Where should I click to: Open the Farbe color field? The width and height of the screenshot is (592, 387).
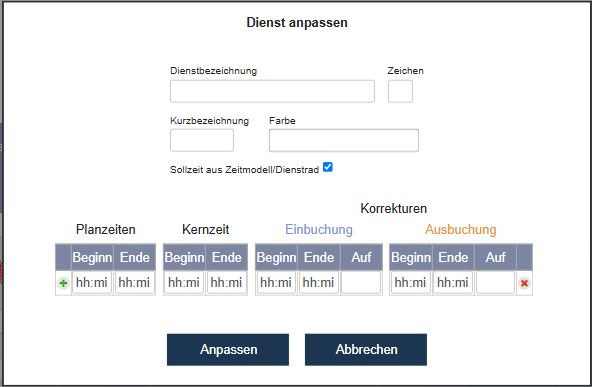click(344, 140)
